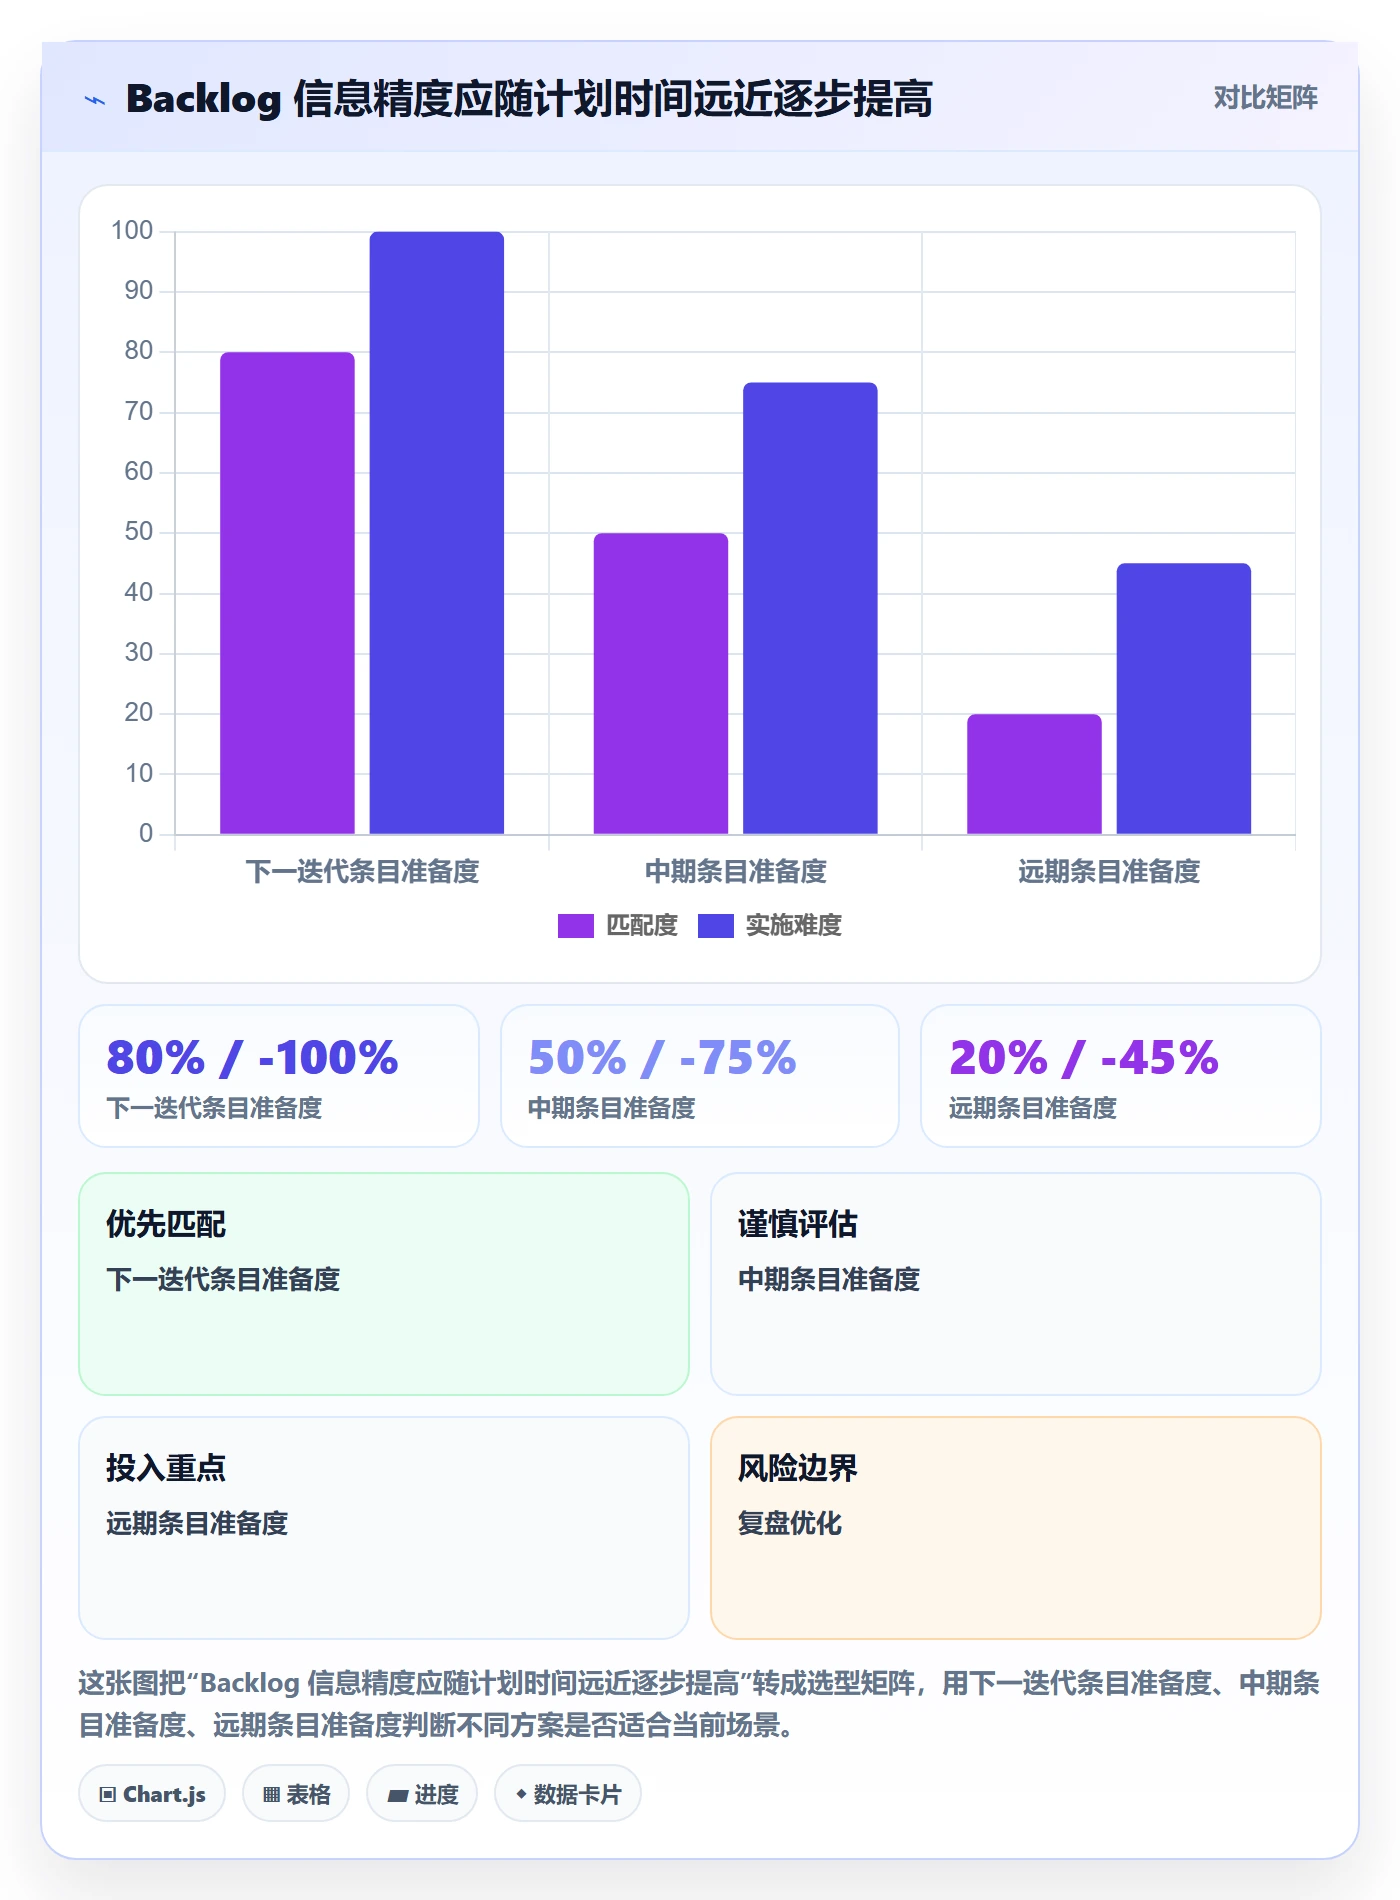This screenshot has height=1900, width=1400.
Task: Click the x-axis label 远期条目准备度
Action: click(x=1109, y=872)
